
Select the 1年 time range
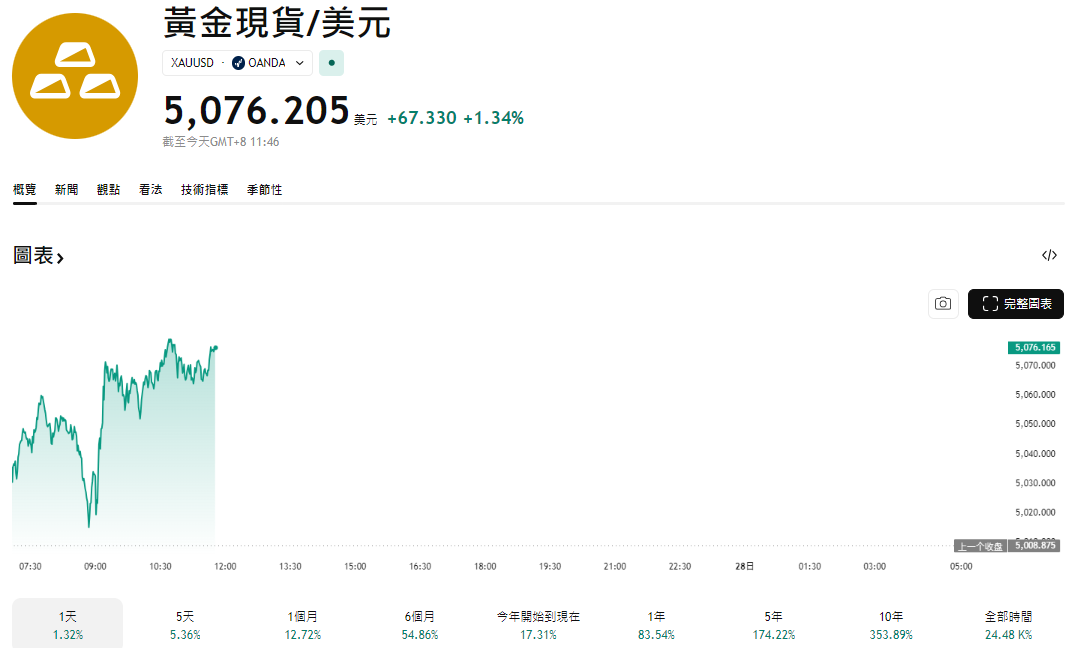point(656,625)
